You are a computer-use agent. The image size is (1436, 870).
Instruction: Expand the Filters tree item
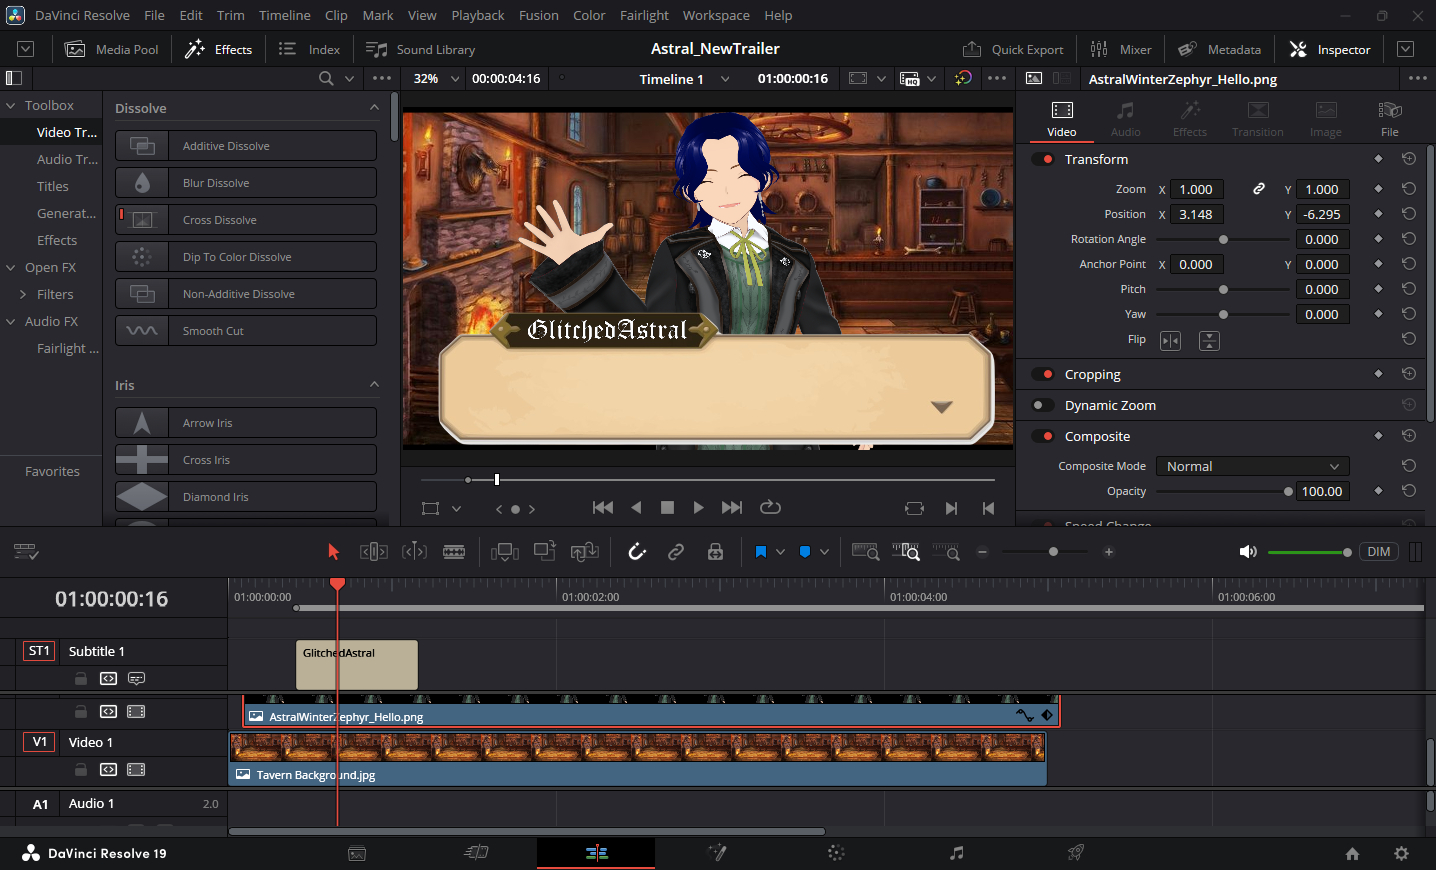23,294
